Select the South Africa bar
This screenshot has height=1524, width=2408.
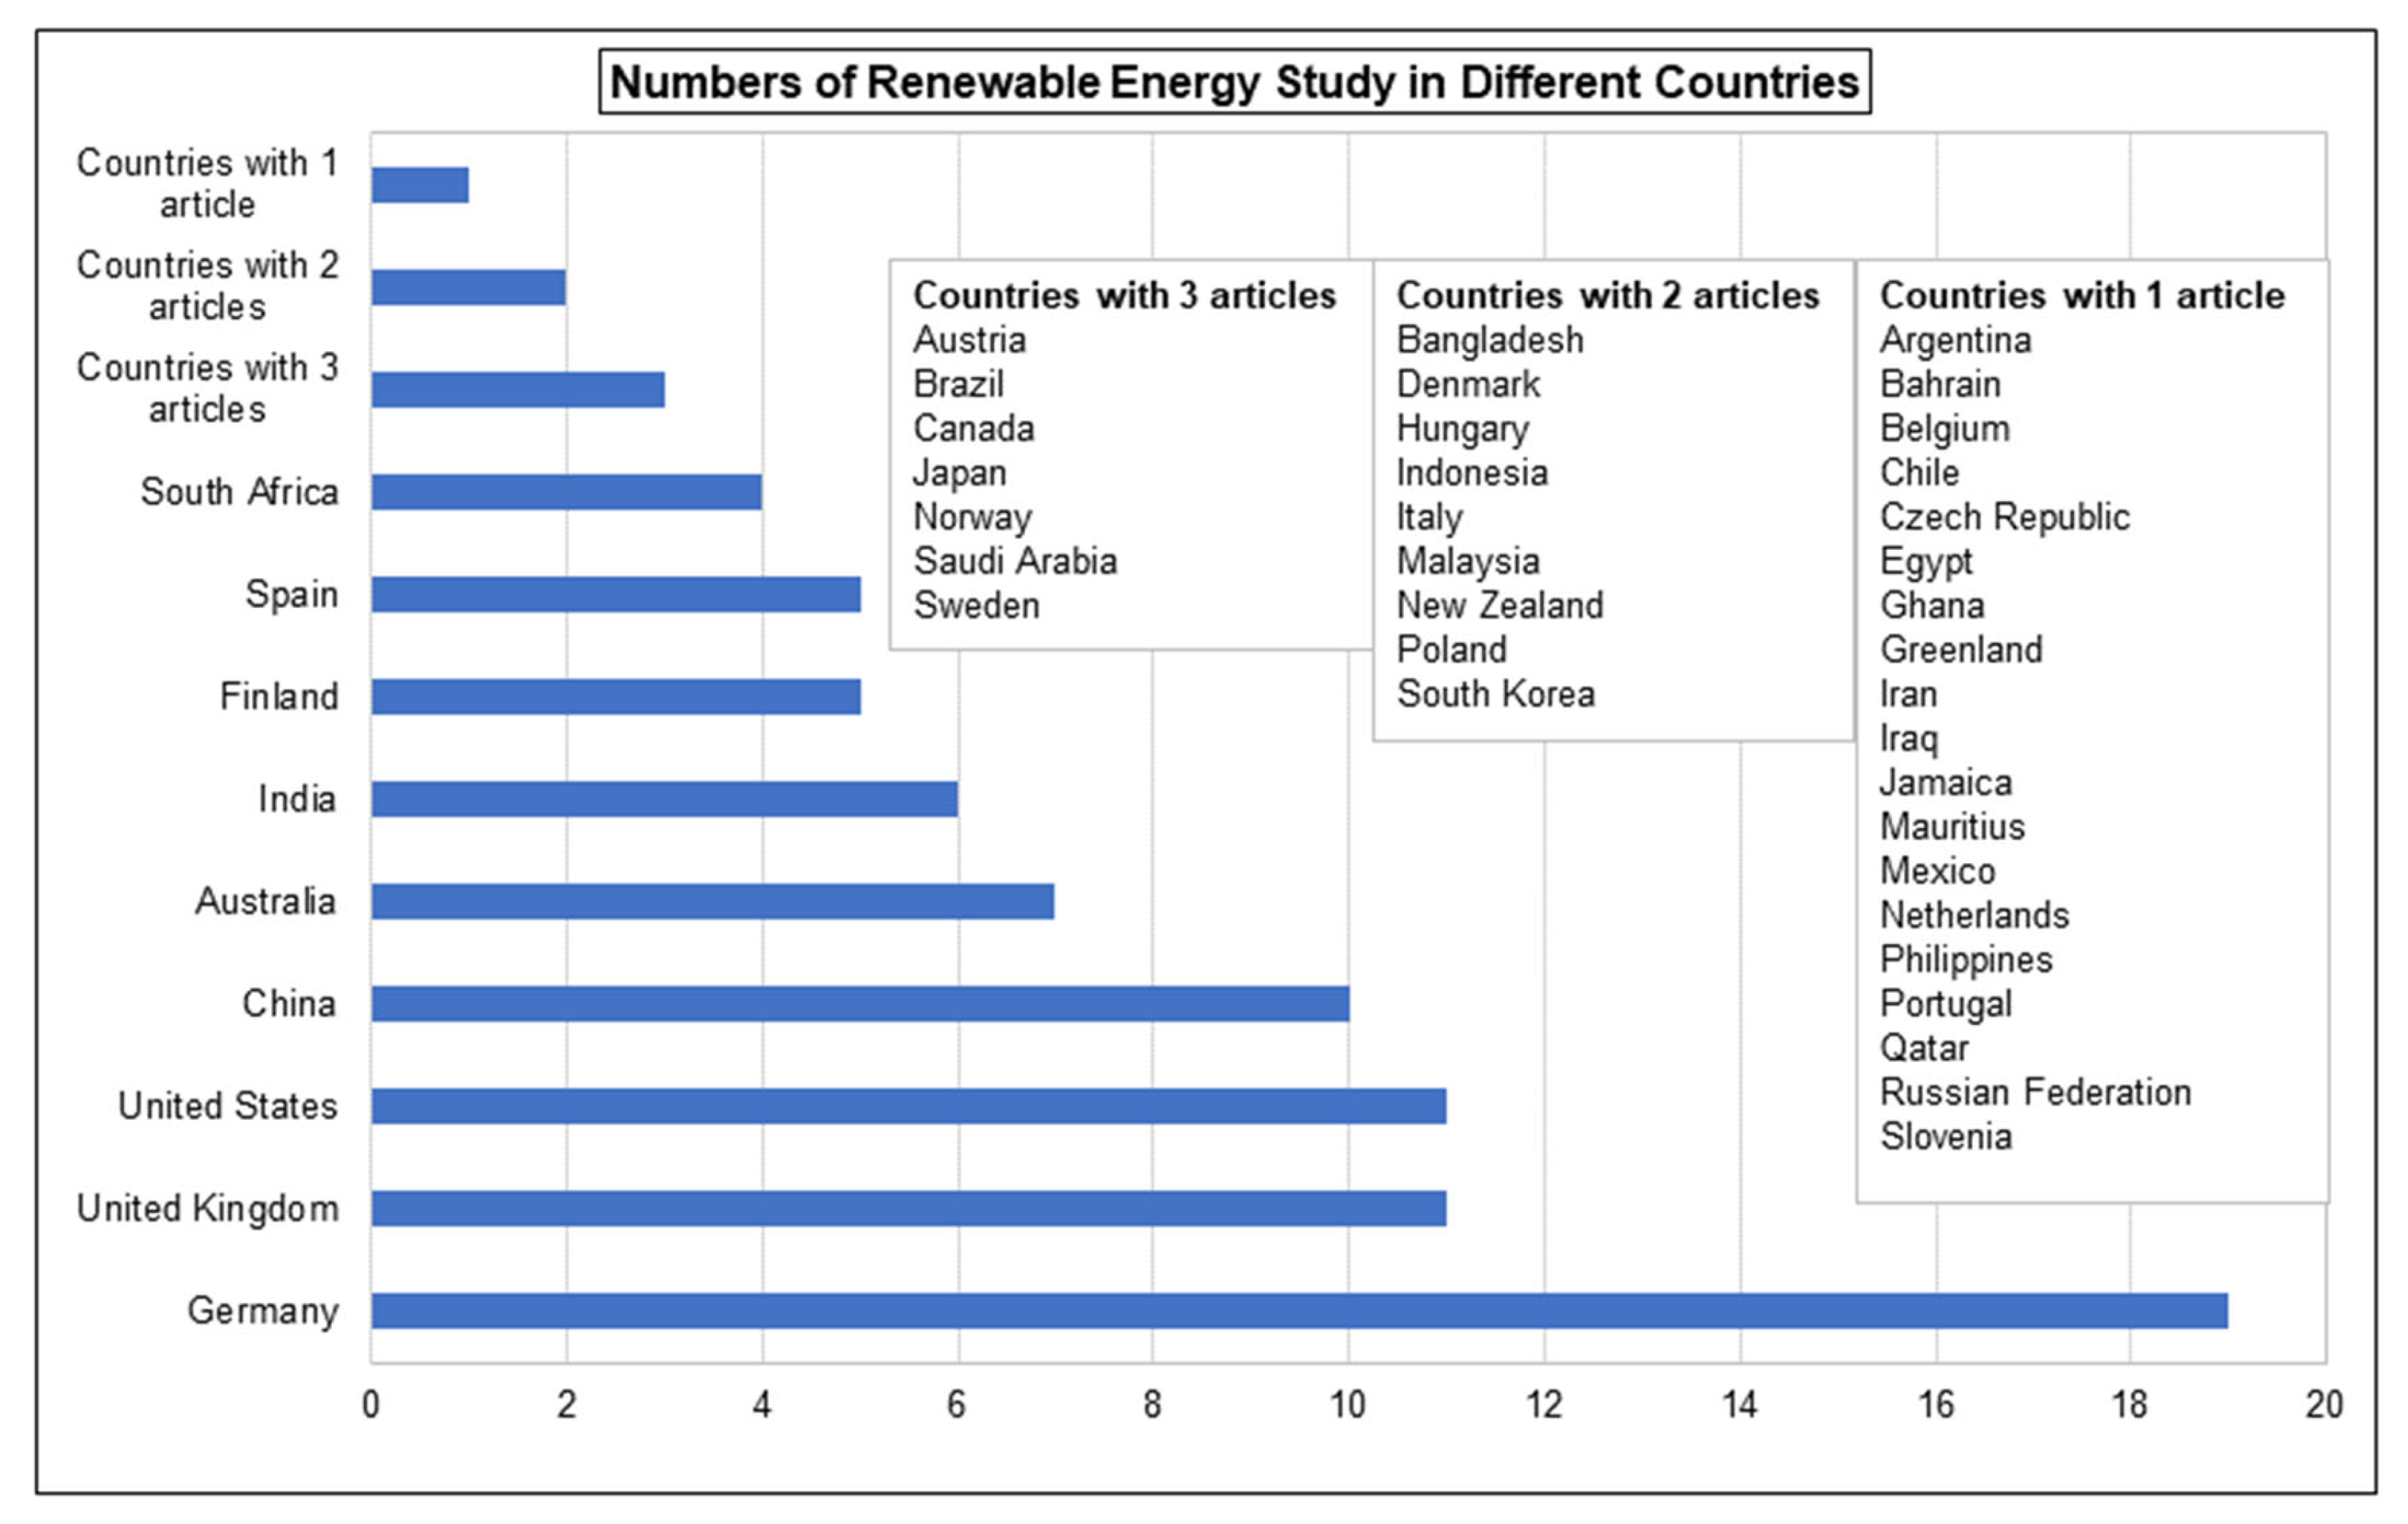pyautogui.click(x=566, y=492)
